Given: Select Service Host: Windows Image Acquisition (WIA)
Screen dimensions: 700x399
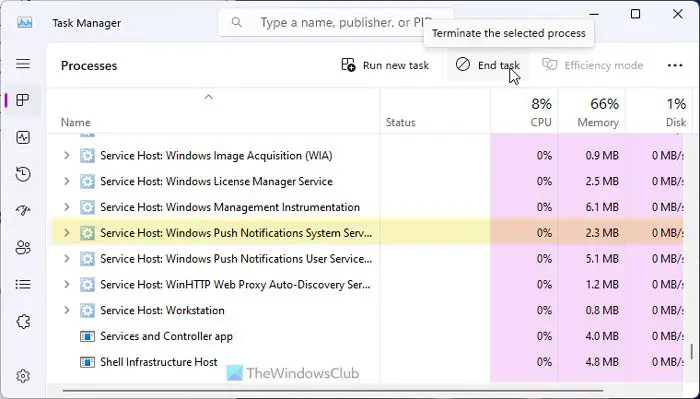Looking at the screenshot, I should point(216,155).
